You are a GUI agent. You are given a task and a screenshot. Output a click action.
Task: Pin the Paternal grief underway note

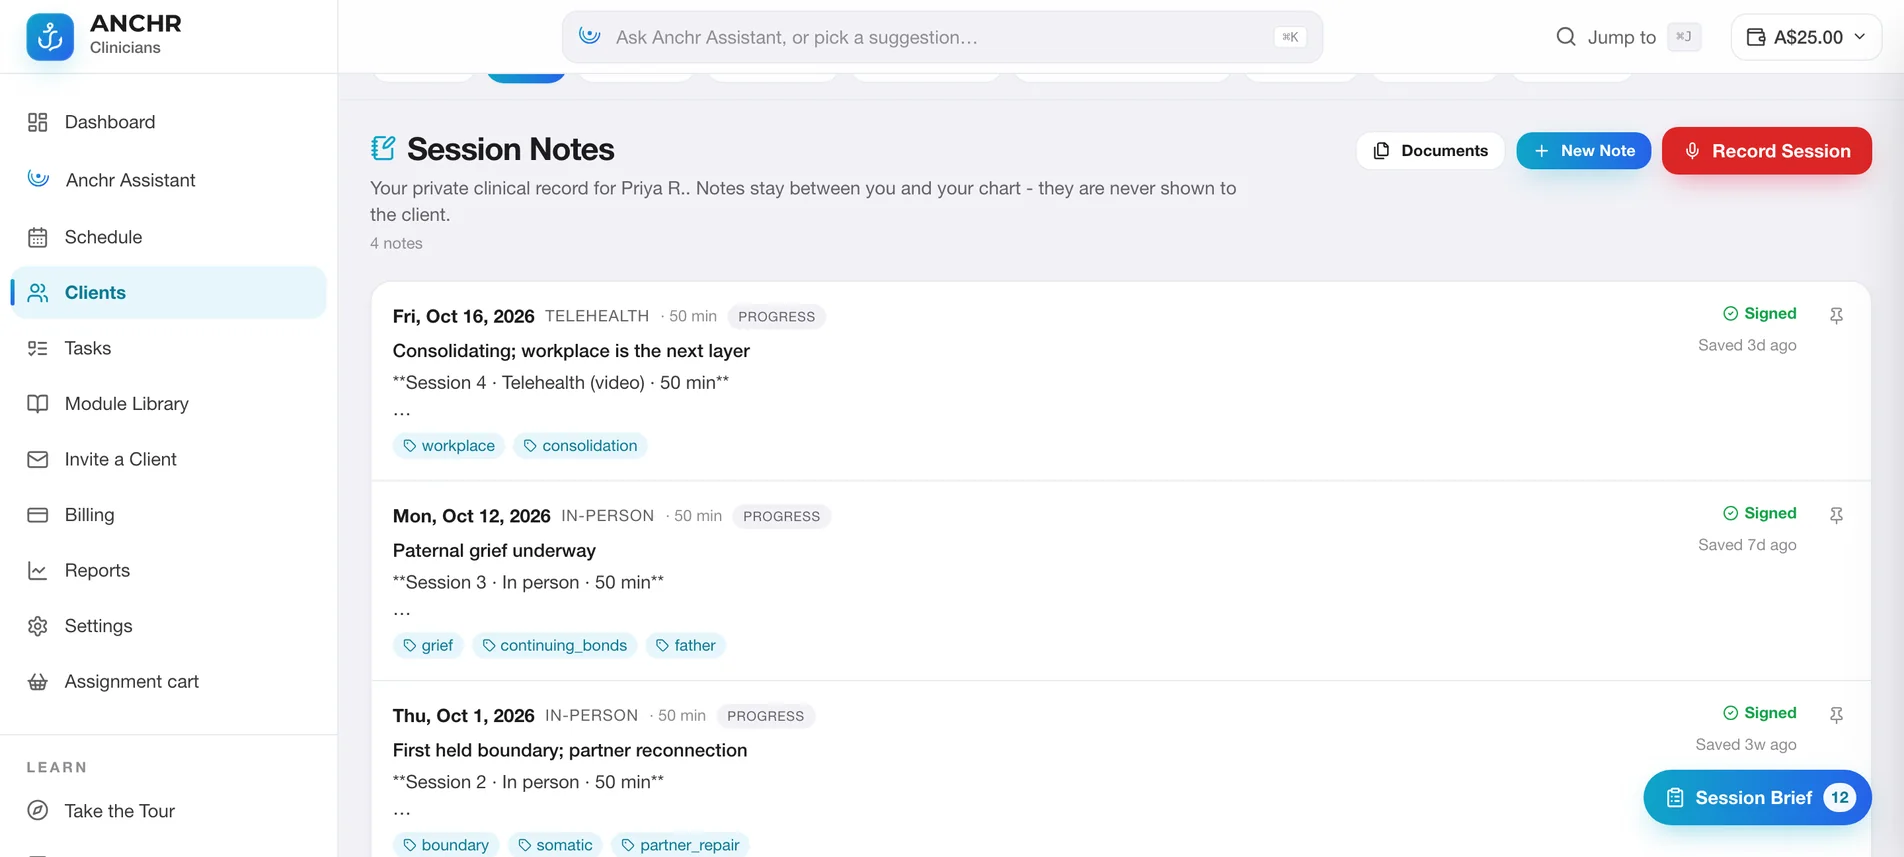pyautogui.click(x=1836, y=516)
